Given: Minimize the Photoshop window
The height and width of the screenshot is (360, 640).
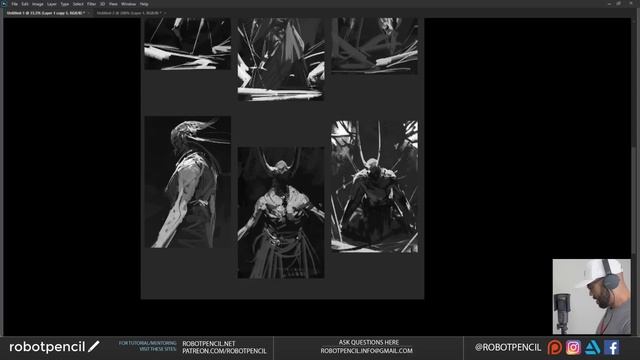Looking at the screenshot, I should coord(609,4).
